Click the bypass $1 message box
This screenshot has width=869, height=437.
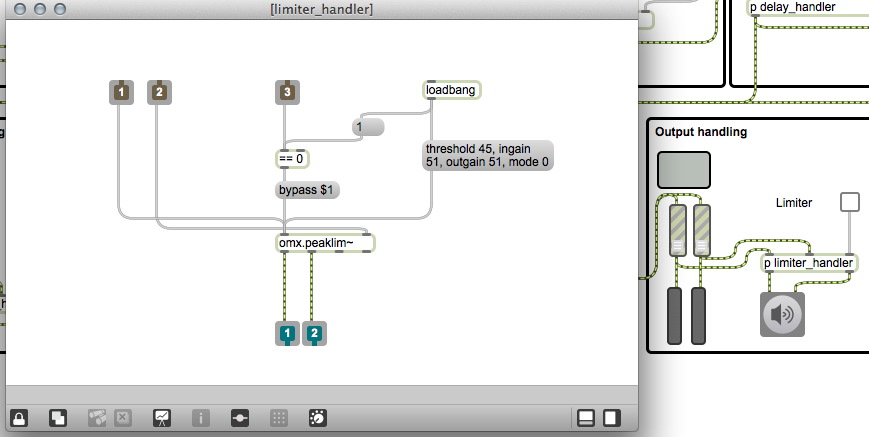click(307, 190)
